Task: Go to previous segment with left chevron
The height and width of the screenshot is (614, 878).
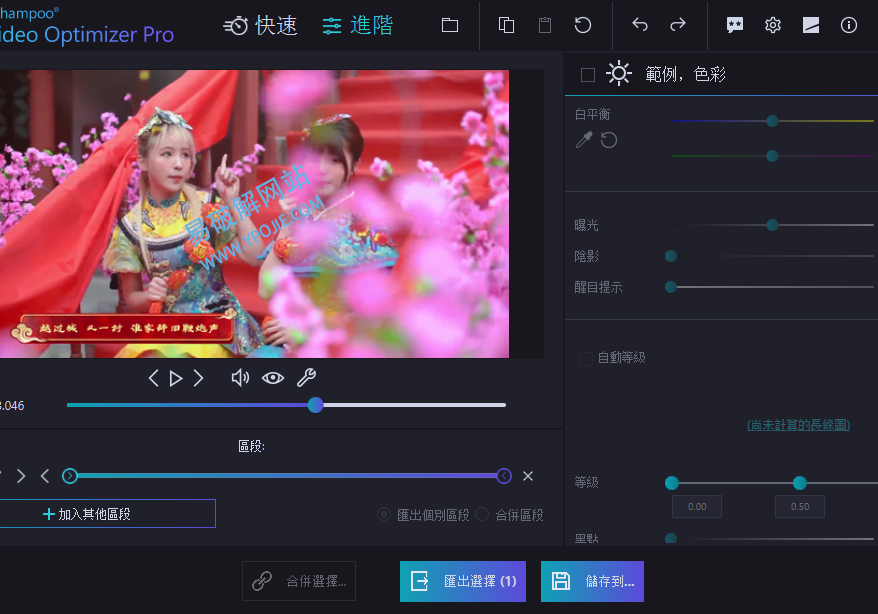Action: tap(45, 476)
